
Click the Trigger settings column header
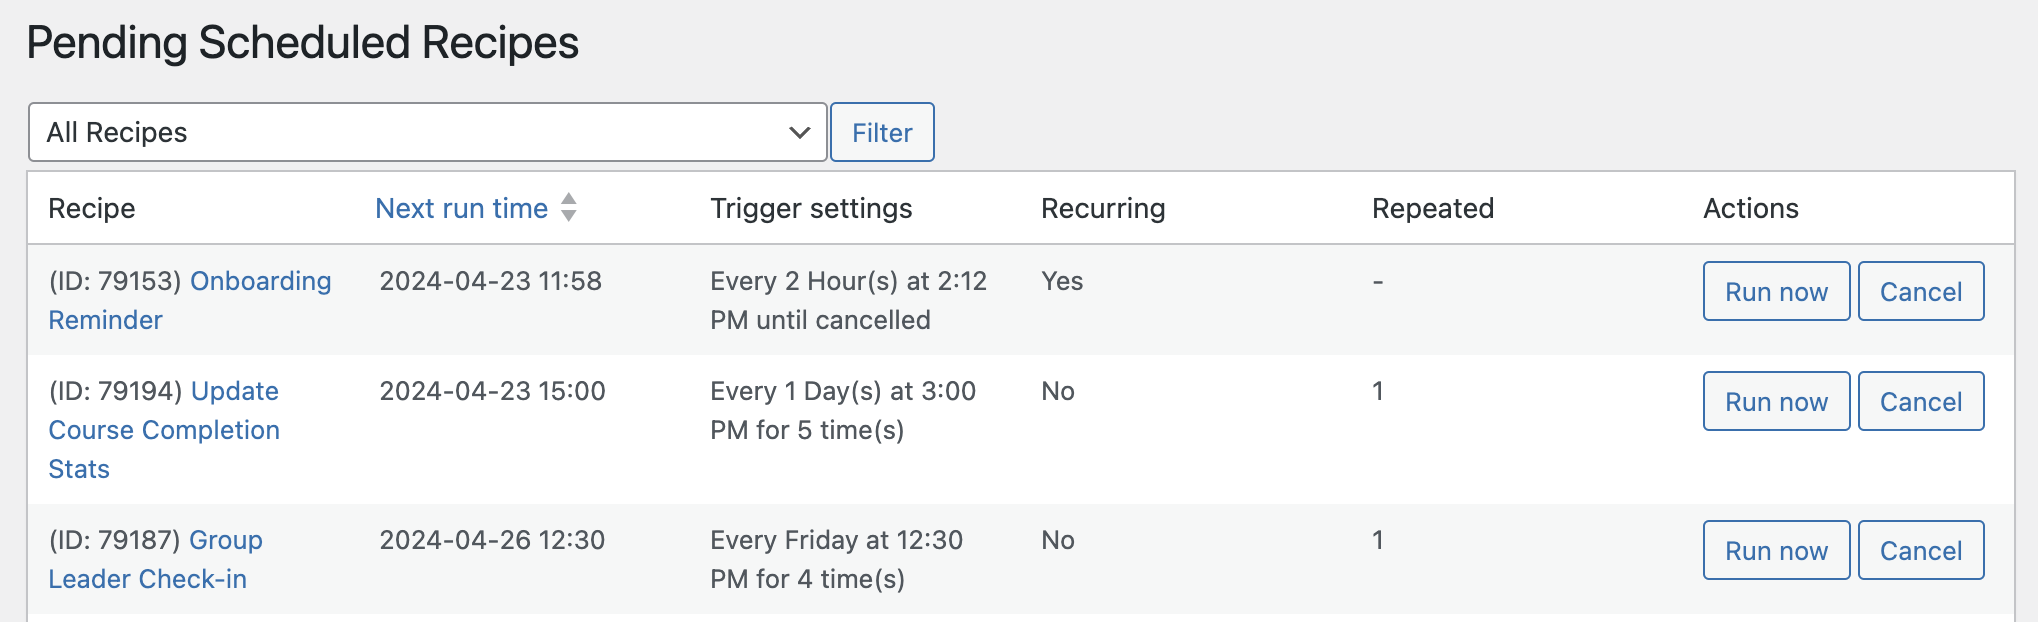(811, 208)
